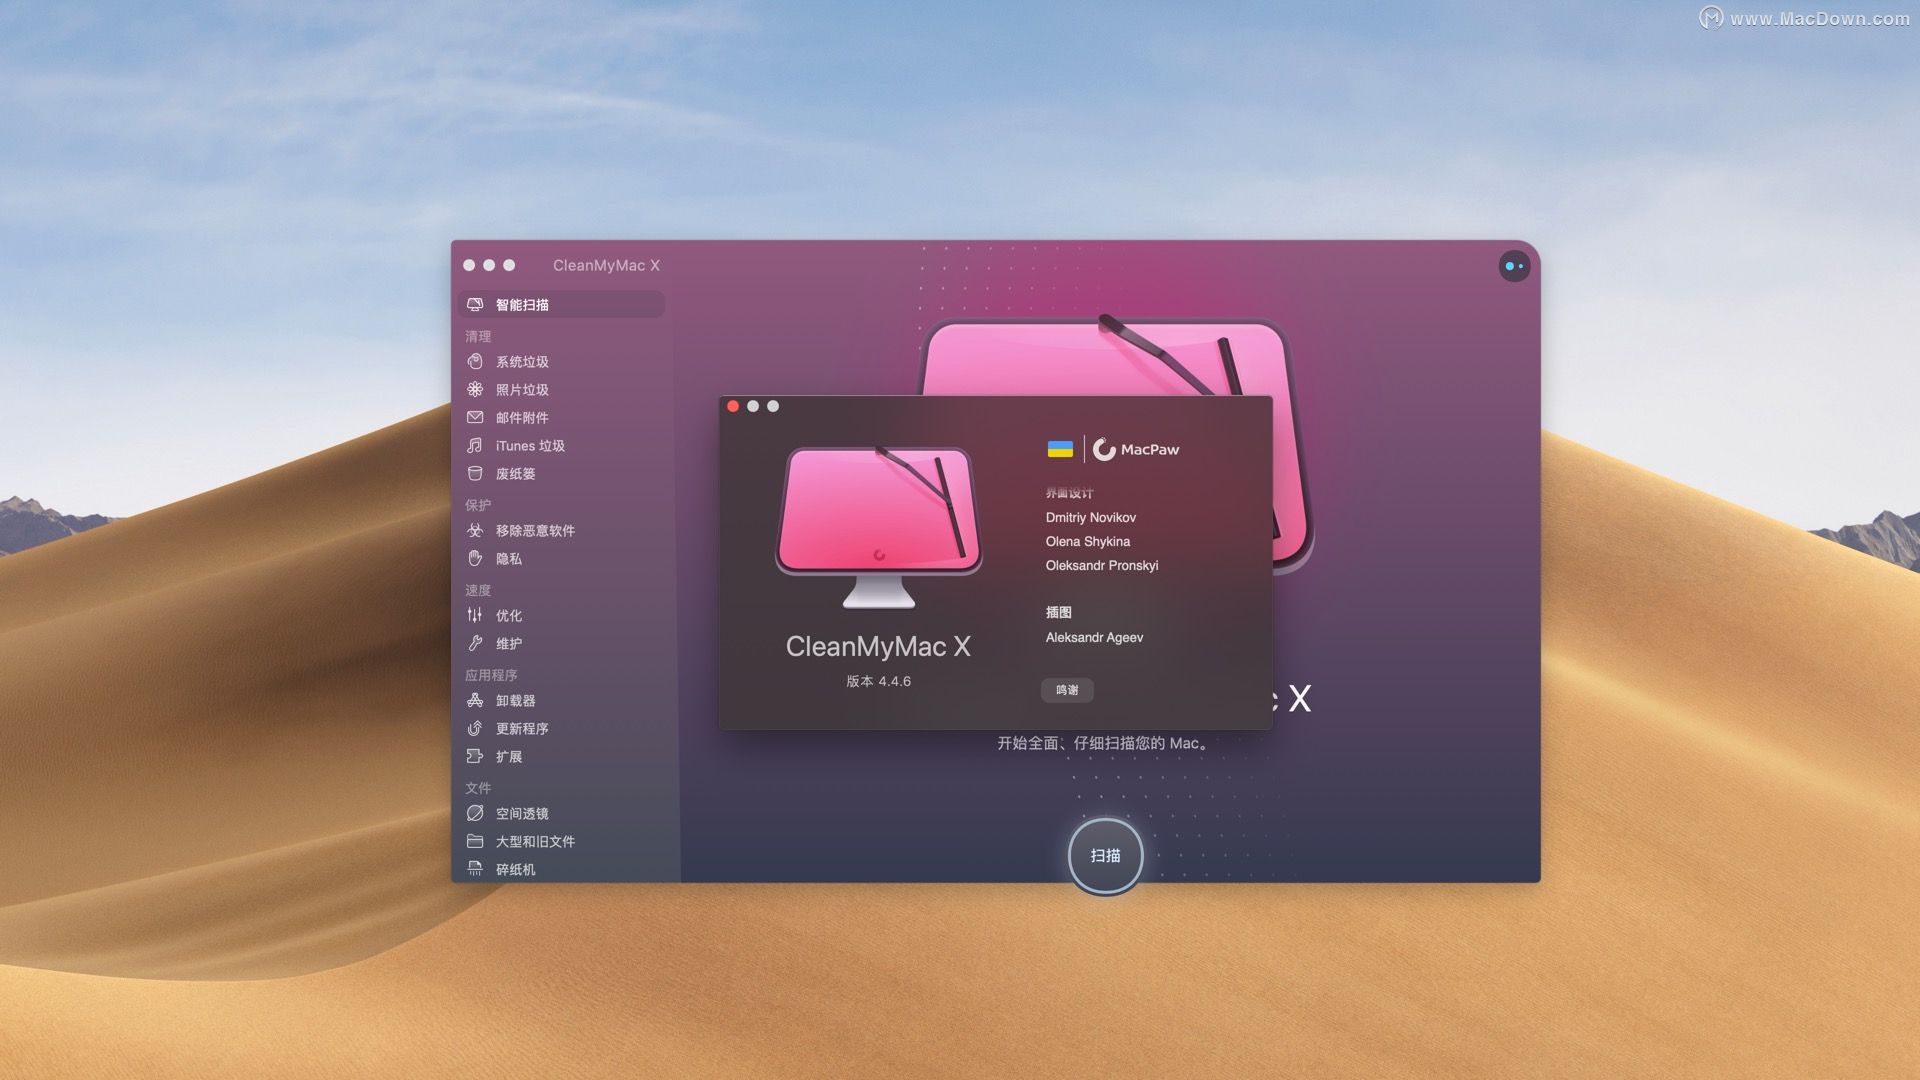The image size is (1920, 1080).
Task: Click the name Olena Shykina
Action: point(1088,541)
